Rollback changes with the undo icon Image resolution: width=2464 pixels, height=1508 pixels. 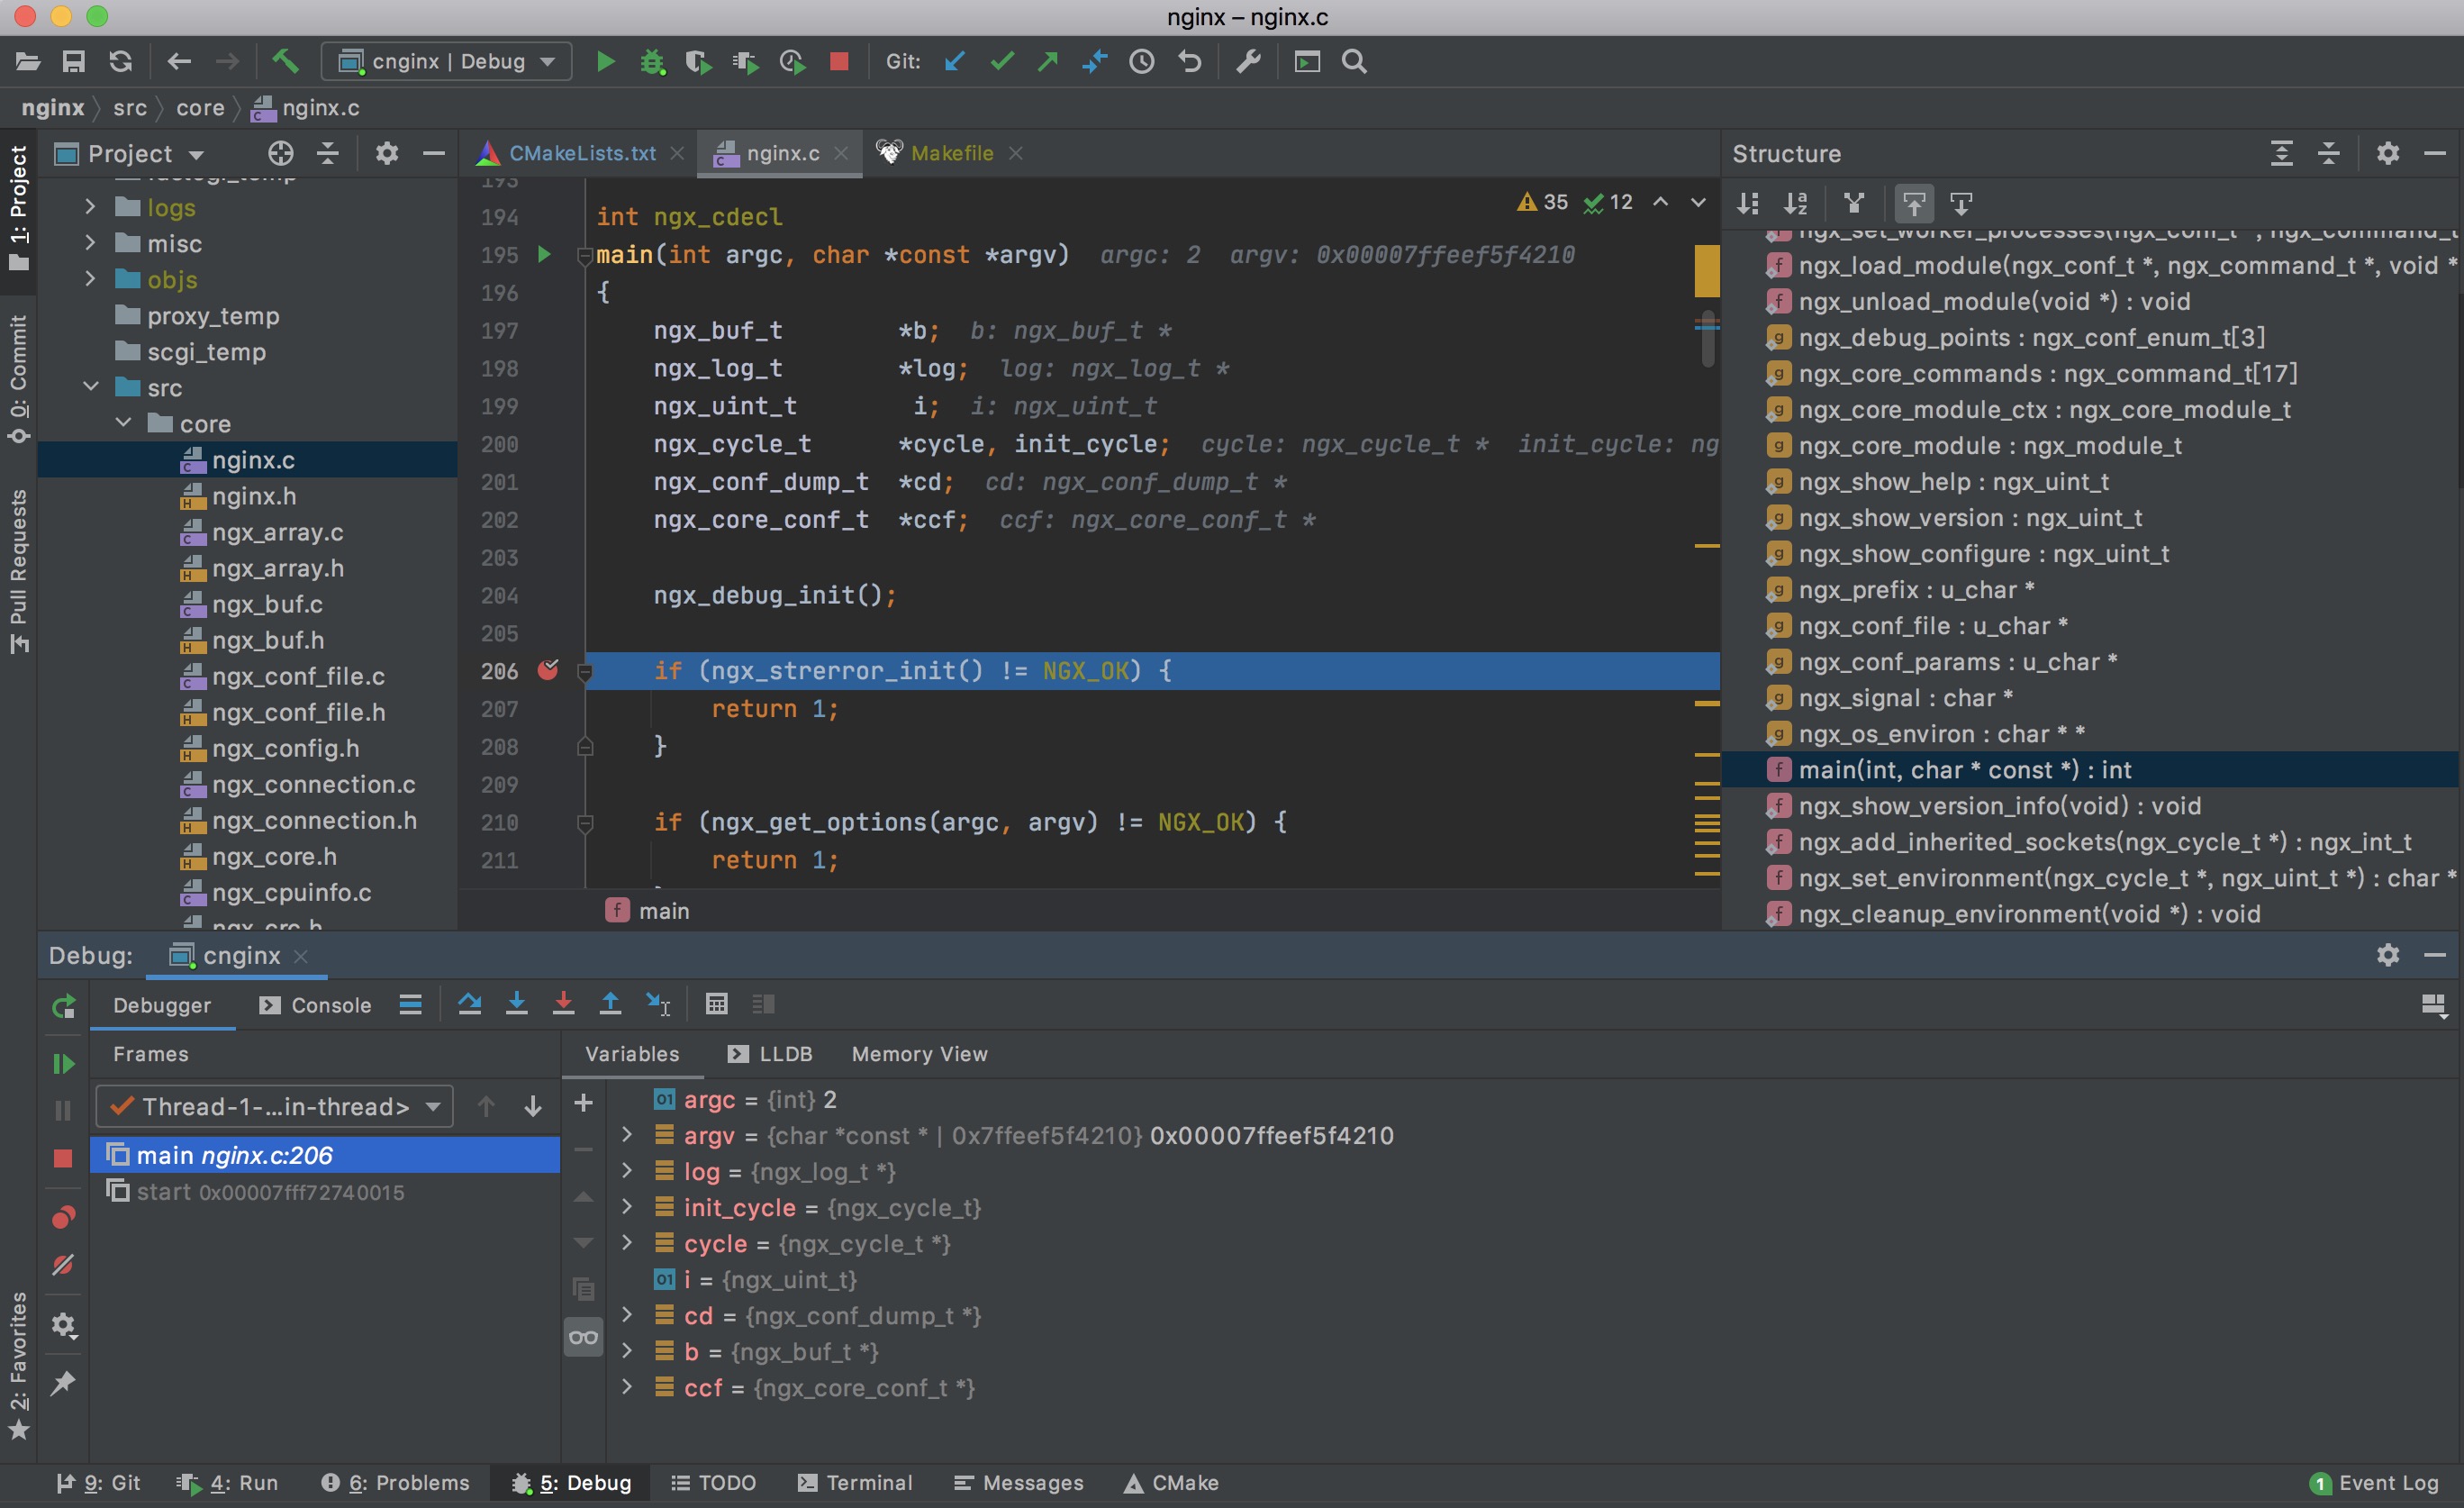(x=1189, y=62)
